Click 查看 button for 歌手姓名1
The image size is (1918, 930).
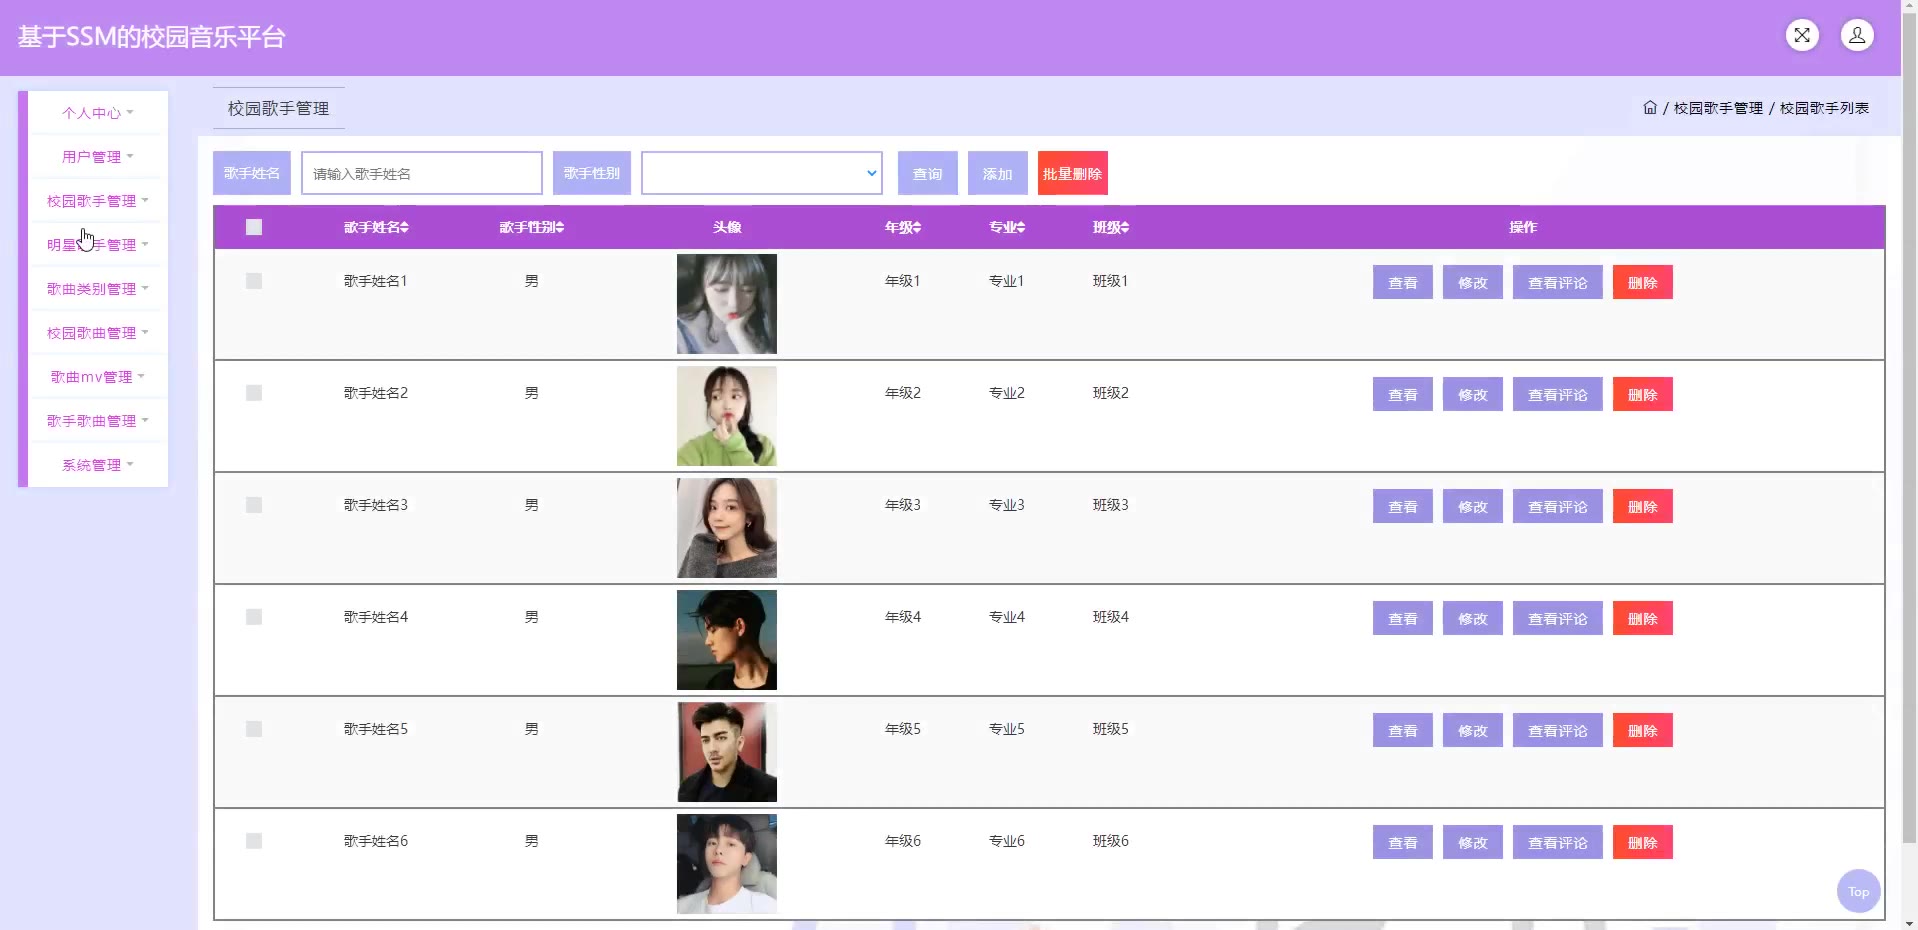[x=1403, y=282]
